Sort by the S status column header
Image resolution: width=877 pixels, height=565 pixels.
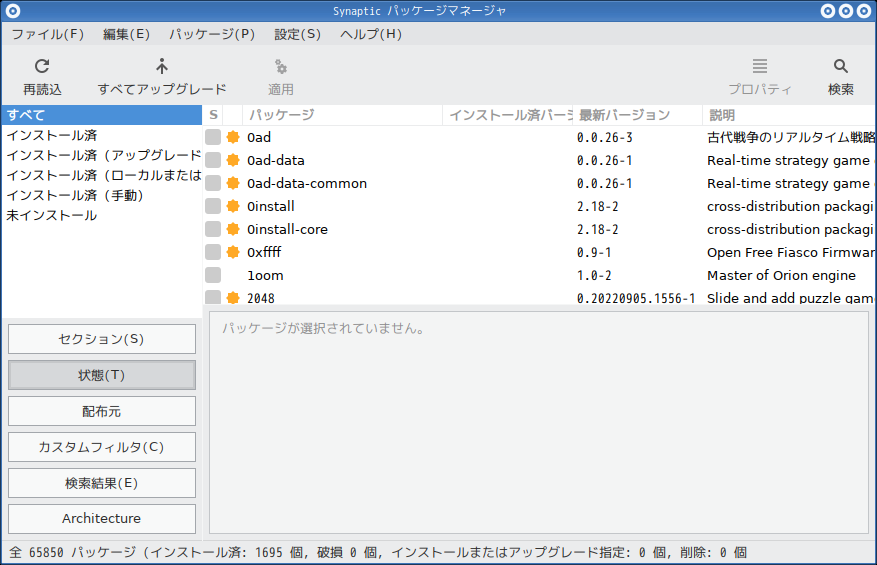213,115
